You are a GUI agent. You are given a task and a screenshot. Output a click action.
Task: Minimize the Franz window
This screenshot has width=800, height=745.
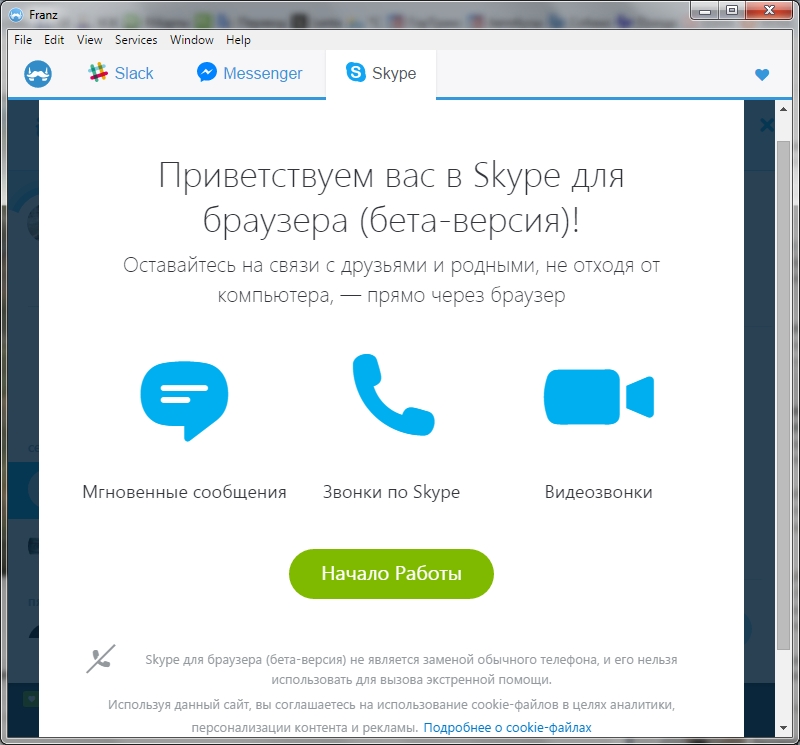705,11
